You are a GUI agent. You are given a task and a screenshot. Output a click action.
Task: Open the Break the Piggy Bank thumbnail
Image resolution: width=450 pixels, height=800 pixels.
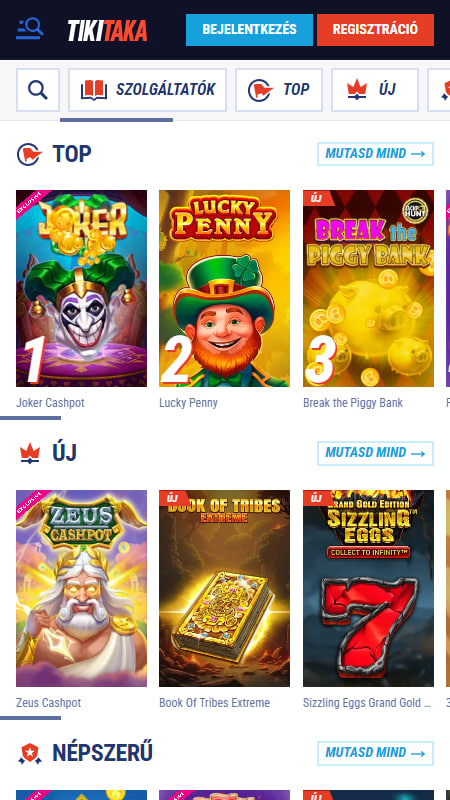pyautogui.click(x=368, y=288)
